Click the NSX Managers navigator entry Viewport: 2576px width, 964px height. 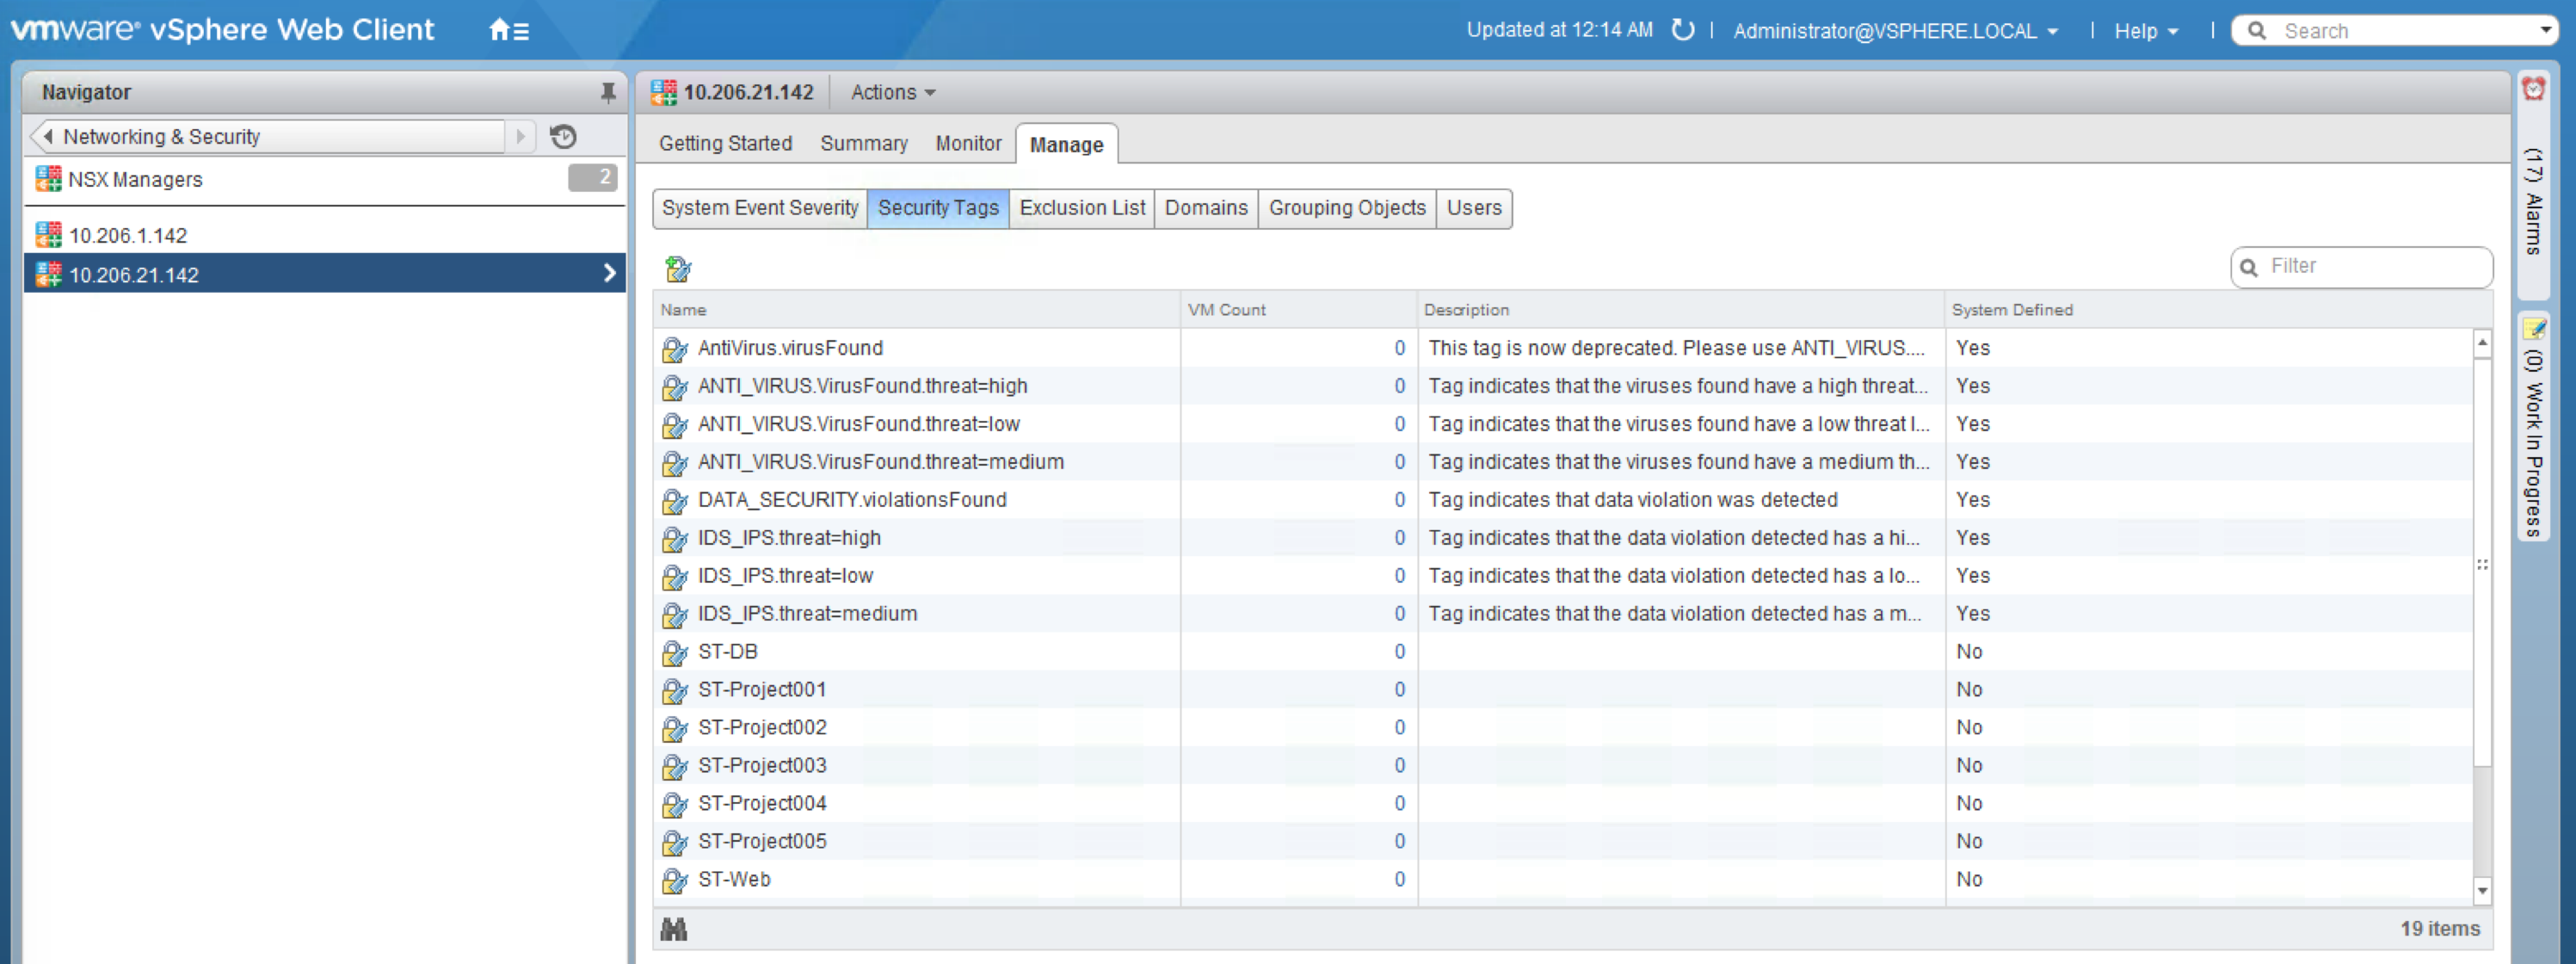(x=325, y=179)
